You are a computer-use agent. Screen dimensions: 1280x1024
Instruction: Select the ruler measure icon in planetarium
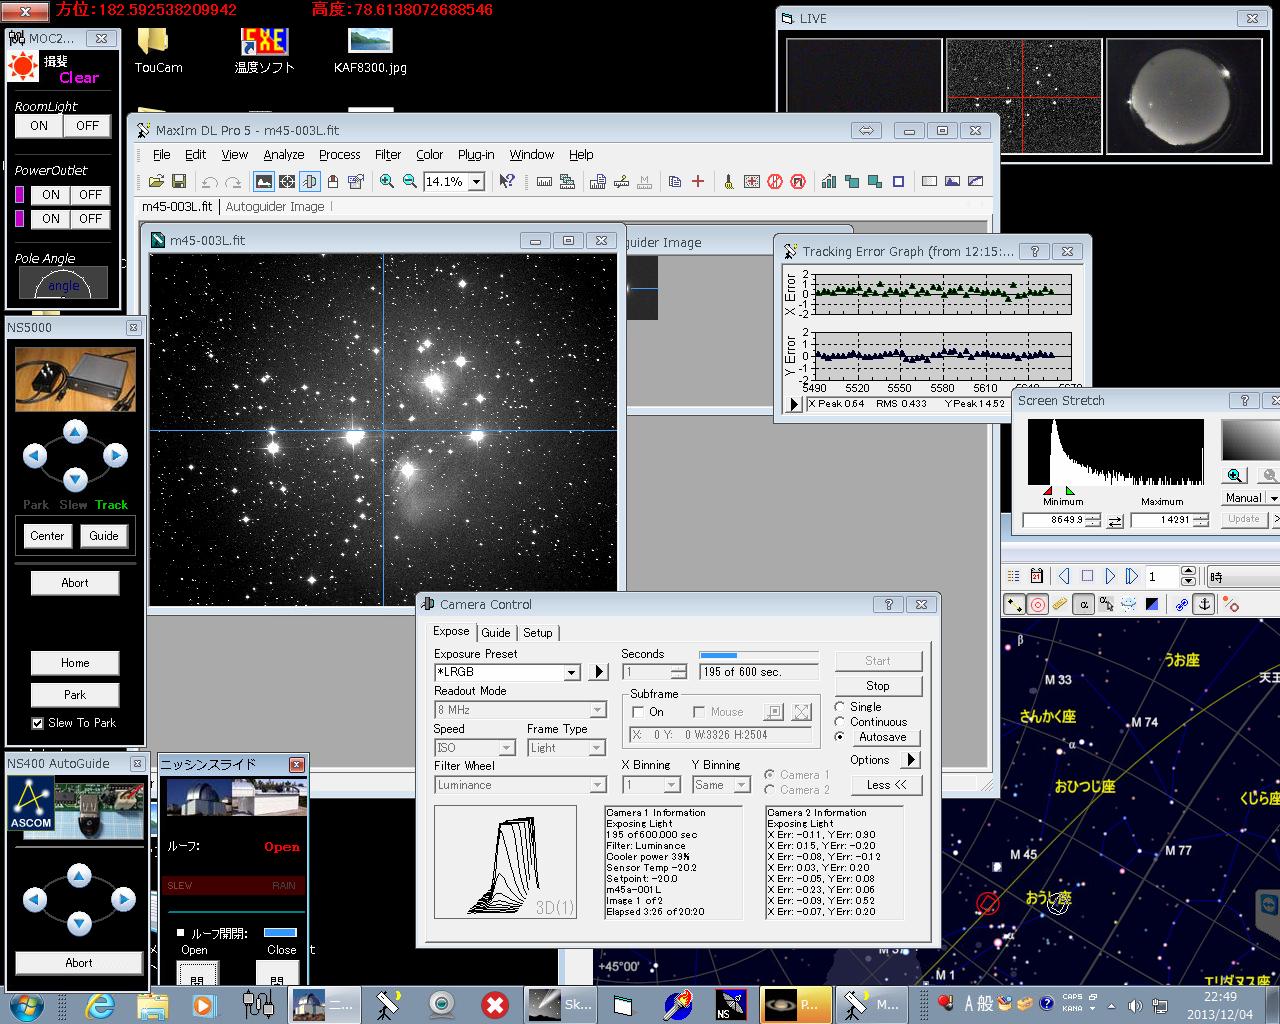pos(1060,604)
